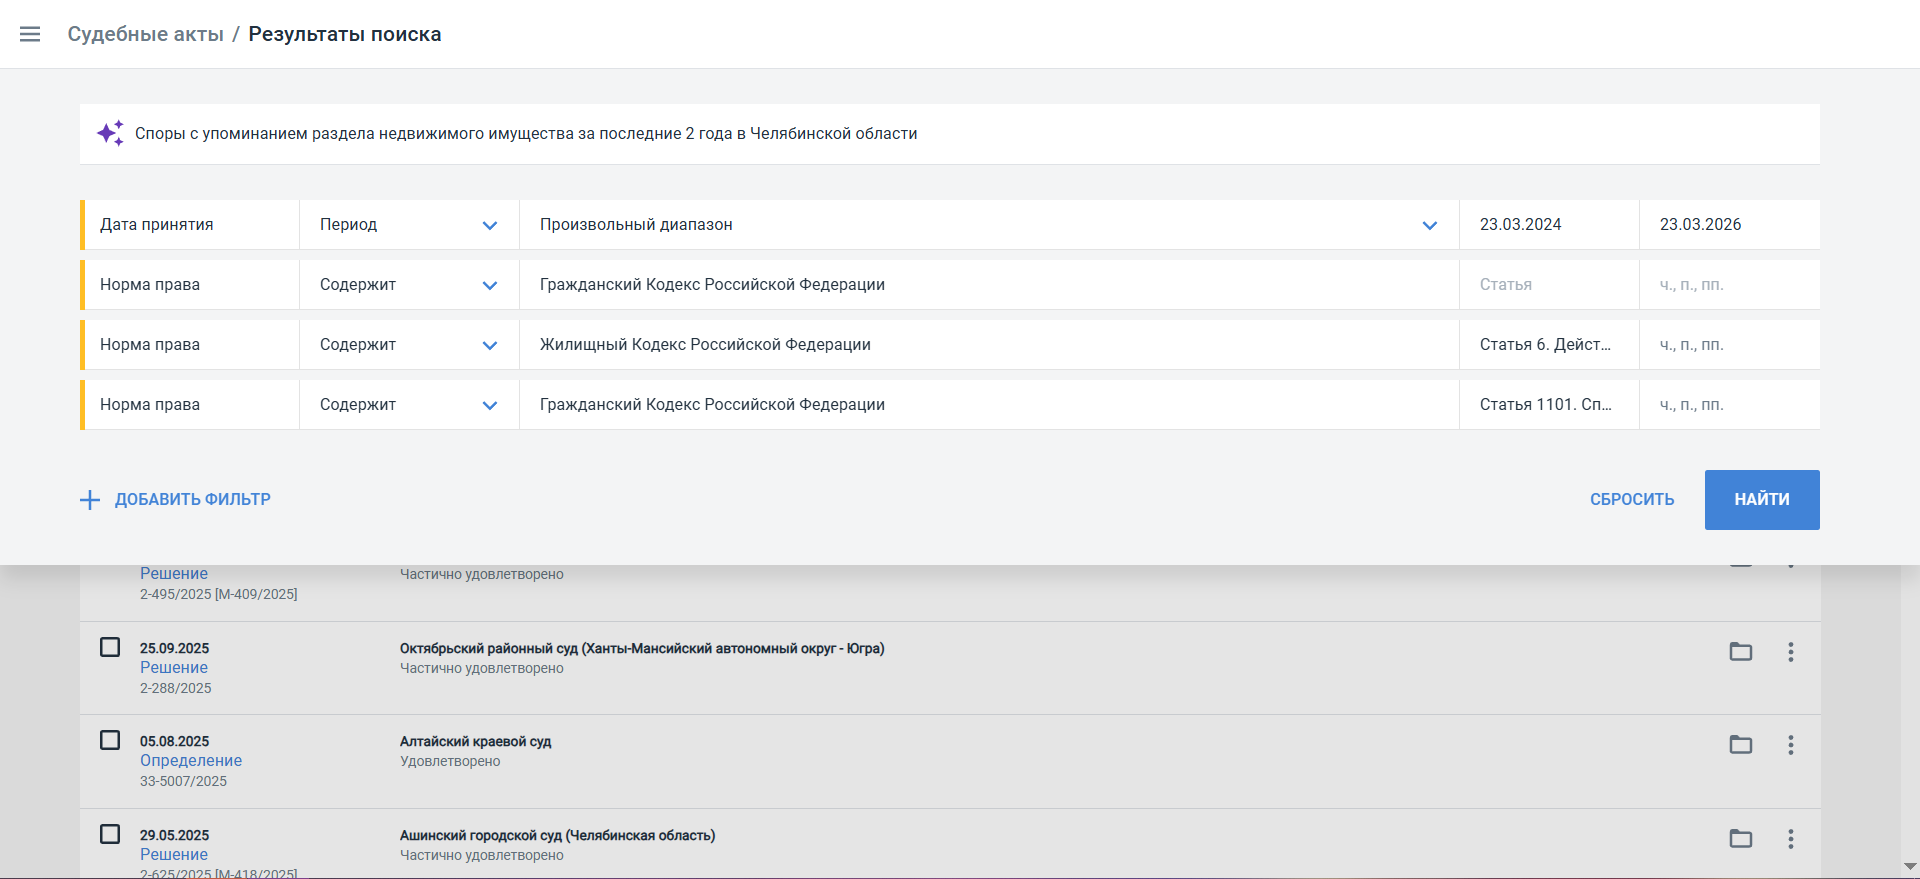Click the AI sparkle search icon
The width and height of the screenshot is (1920, 879).
coord(110,133)
